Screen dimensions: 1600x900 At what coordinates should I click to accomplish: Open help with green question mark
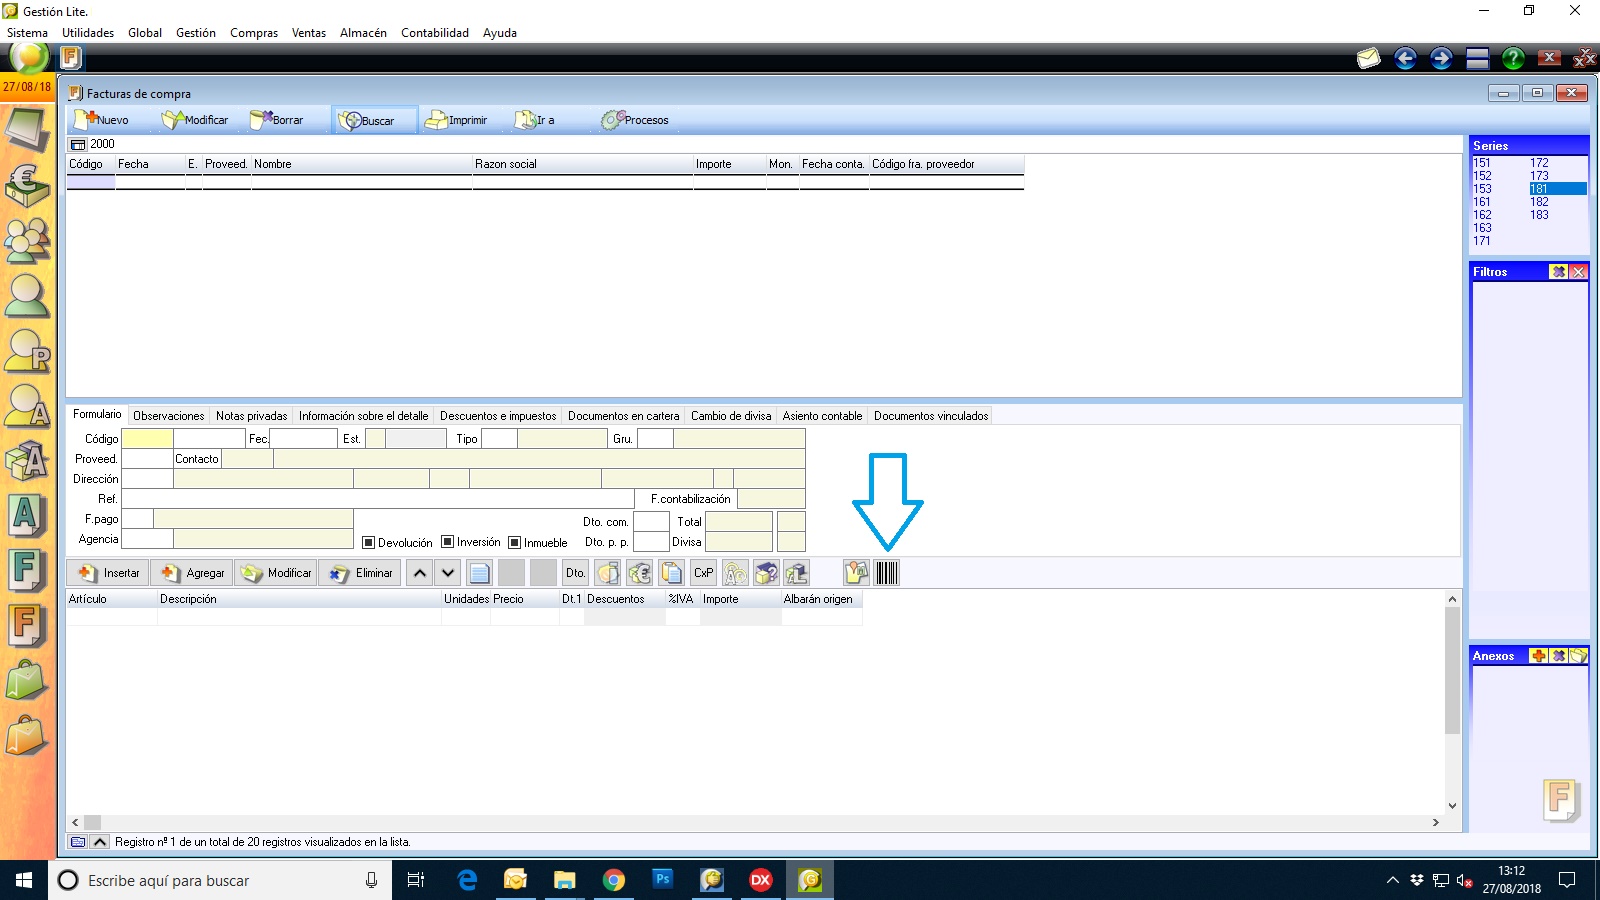(1513, 59)
